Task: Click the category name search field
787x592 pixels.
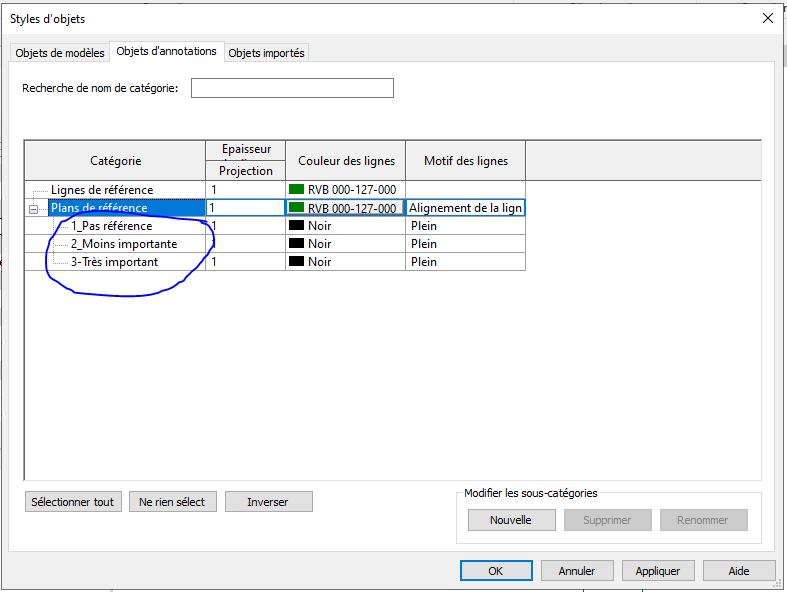Action: click(x=292, y=89)
